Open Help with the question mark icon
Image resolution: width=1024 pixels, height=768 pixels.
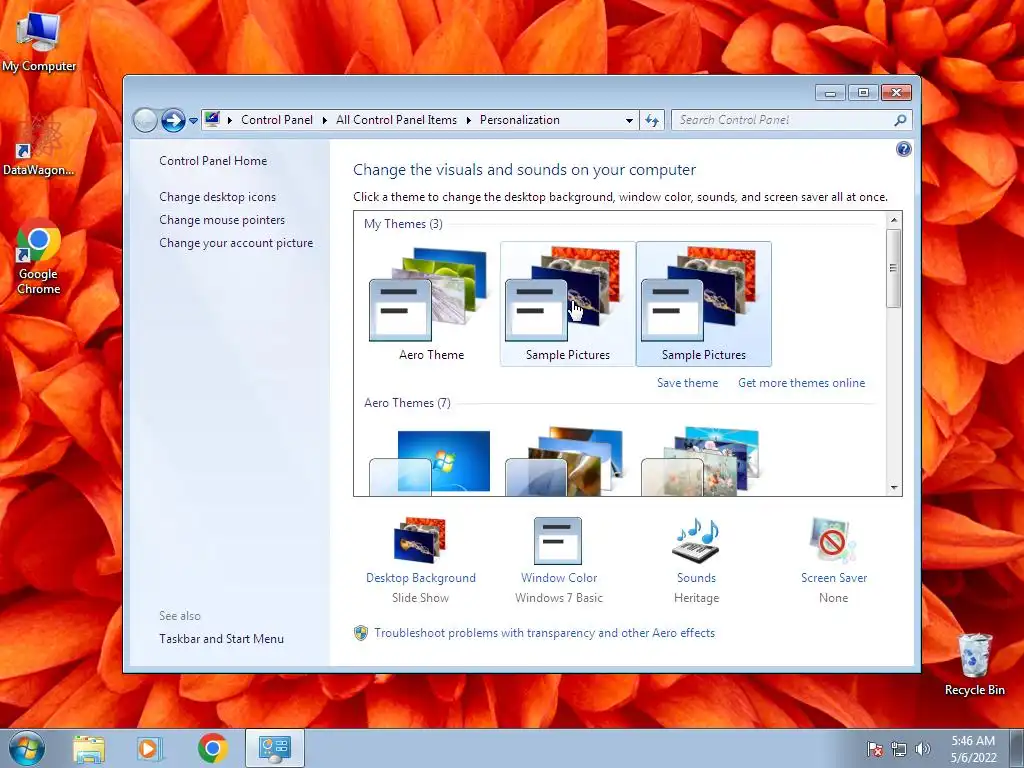[x=903, y=149]
